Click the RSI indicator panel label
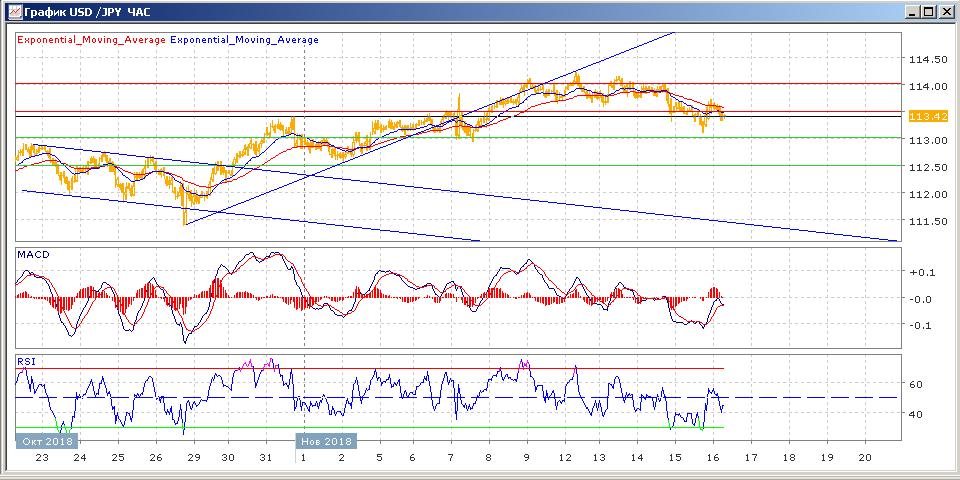 tap(26, 362)
